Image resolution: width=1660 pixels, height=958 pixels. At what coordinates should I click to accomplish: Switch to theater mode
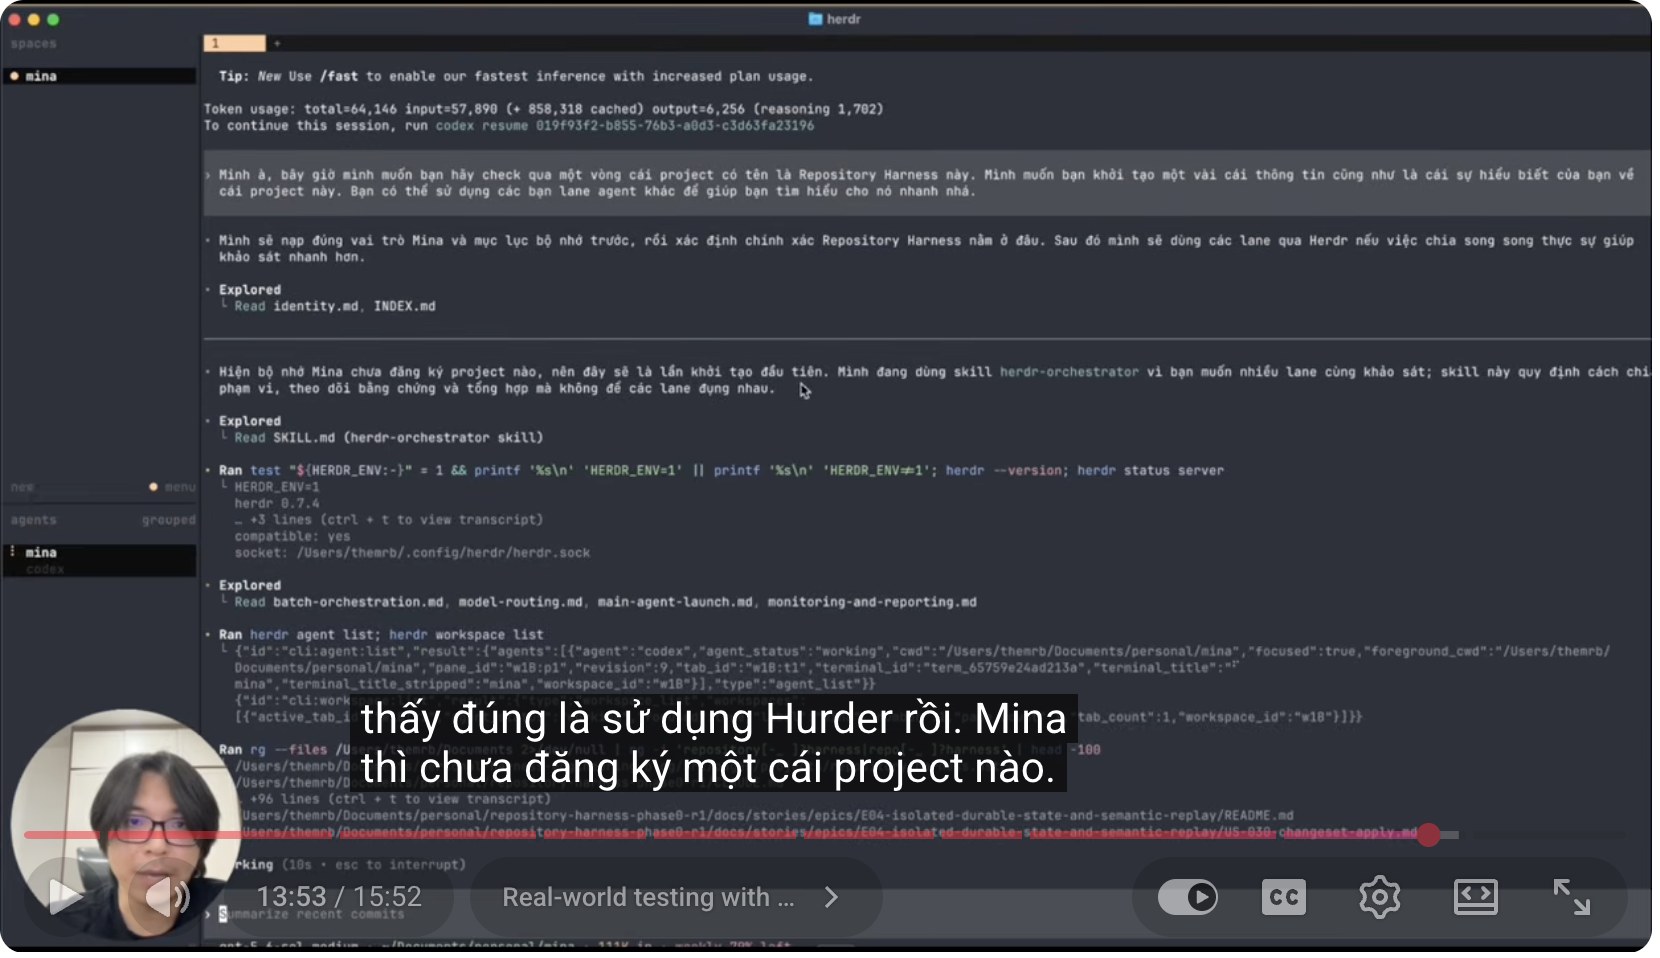(1476, 897)
